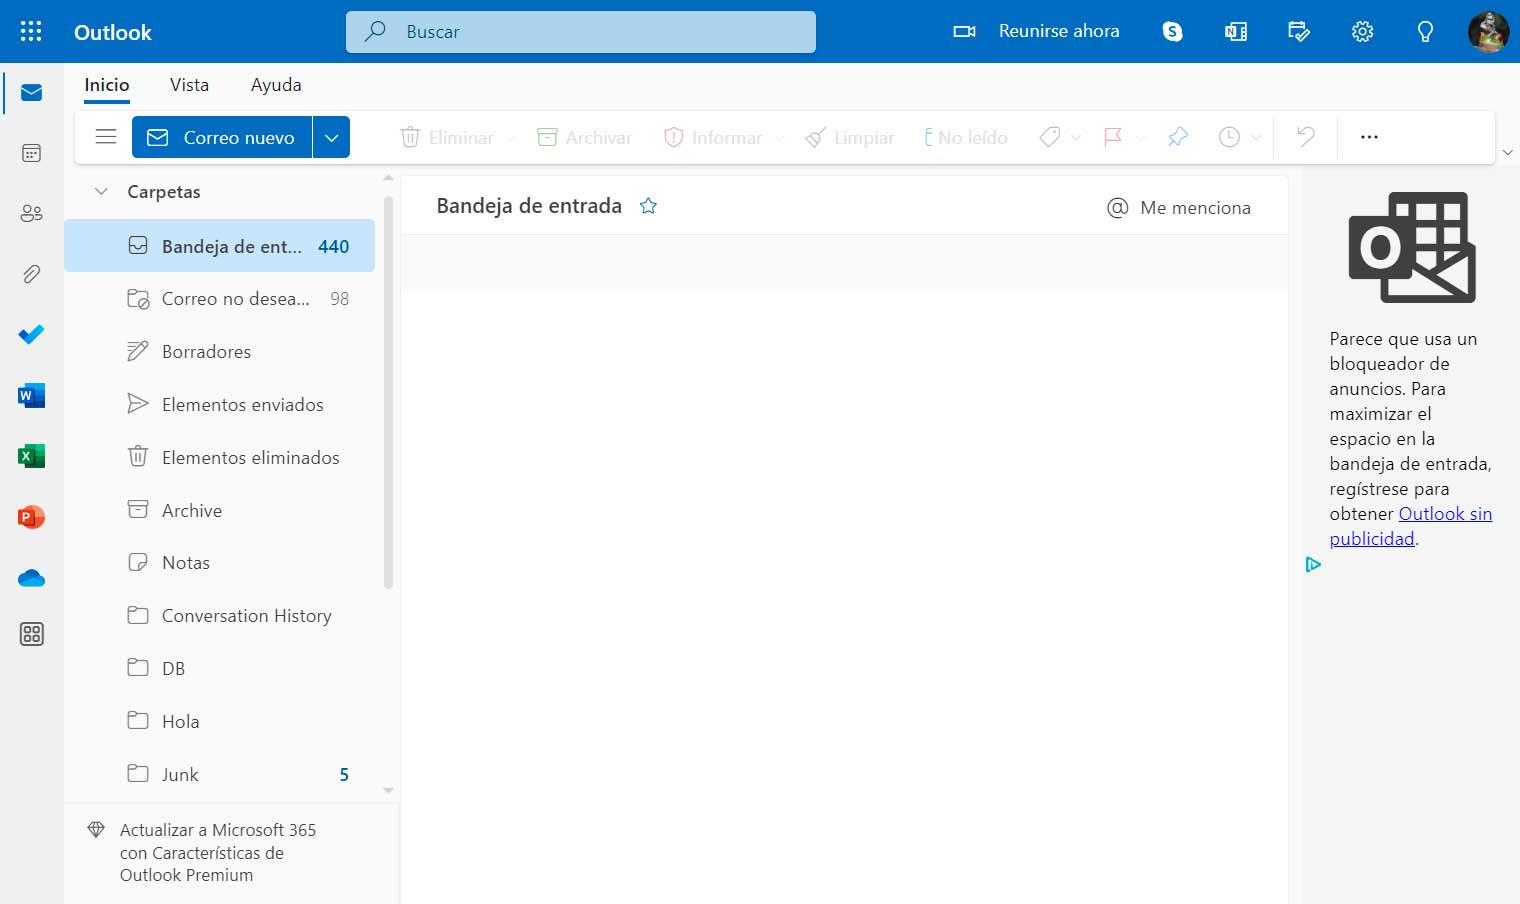Open the Borradores folder
The height and width of the screenshot is (904, 1520).
click(x=220, y=352)
